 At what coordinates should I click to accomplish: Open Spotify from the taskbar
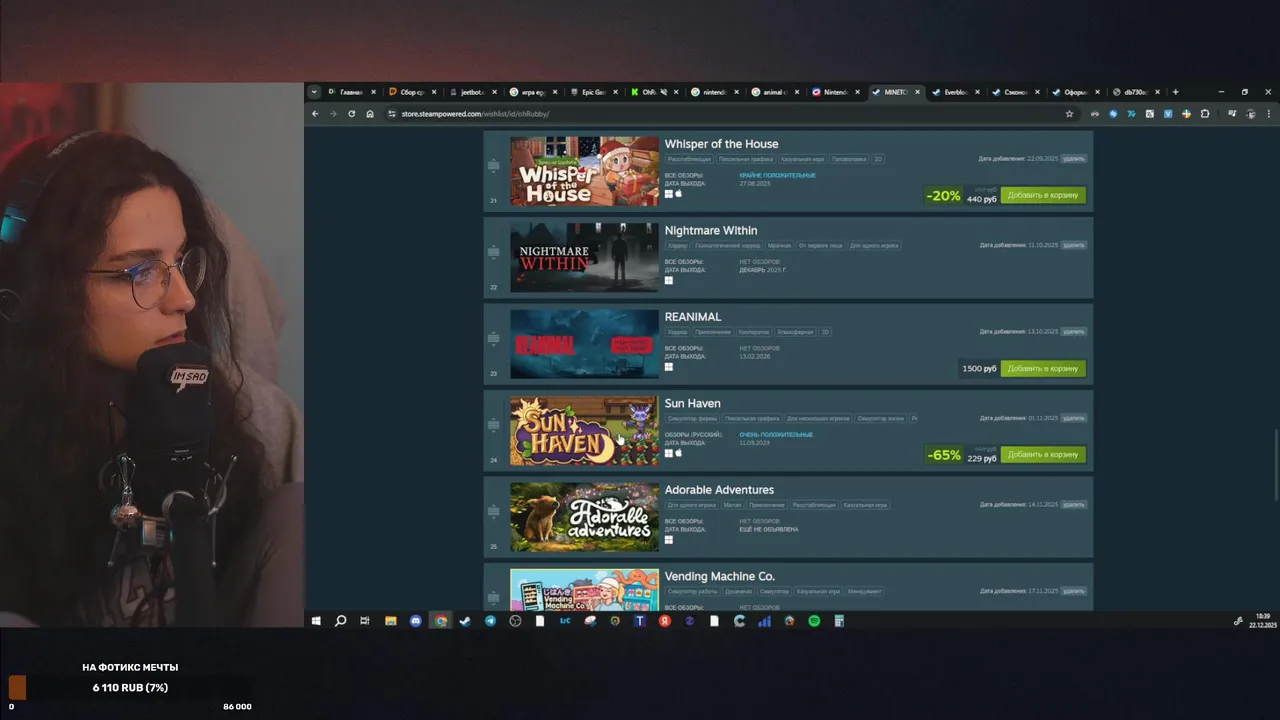pyautogui.click(x=814, y=621)
